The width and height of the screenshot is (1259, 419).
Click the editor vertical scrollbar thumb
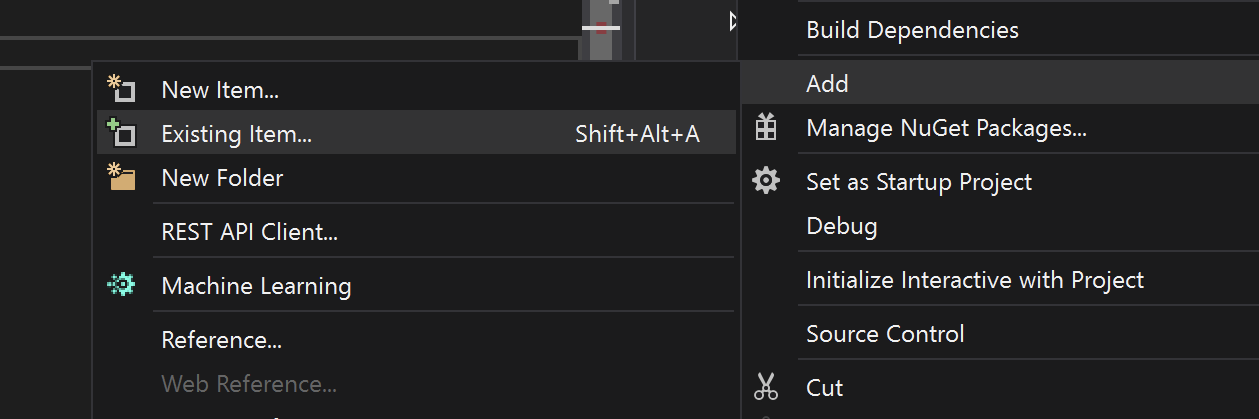tap(601, 32)
